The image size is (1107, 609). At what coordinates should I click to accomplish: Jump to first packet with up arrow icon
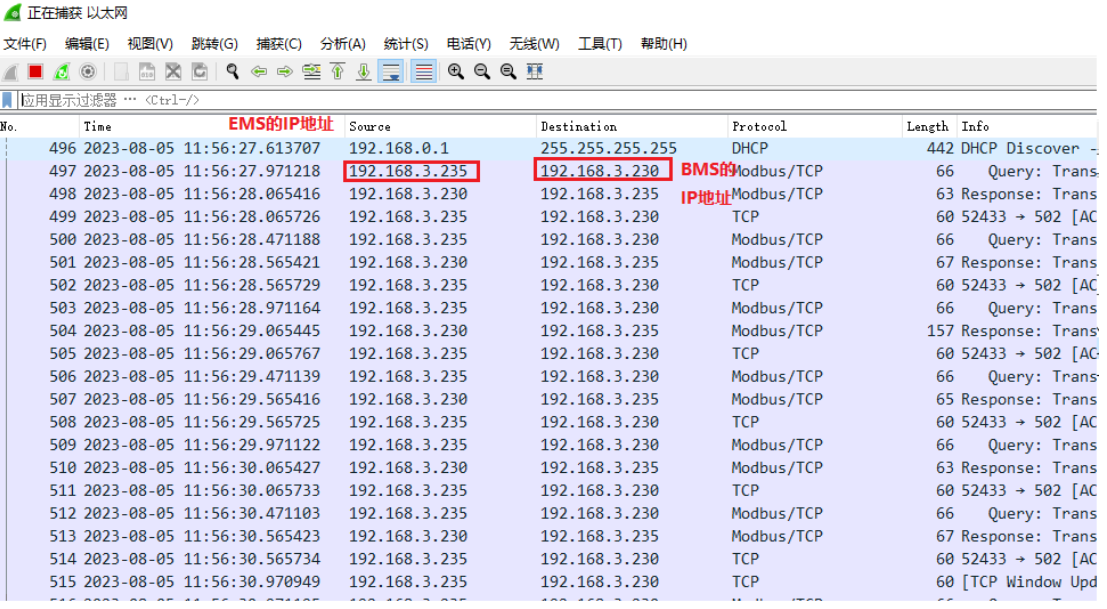[337, 71]
